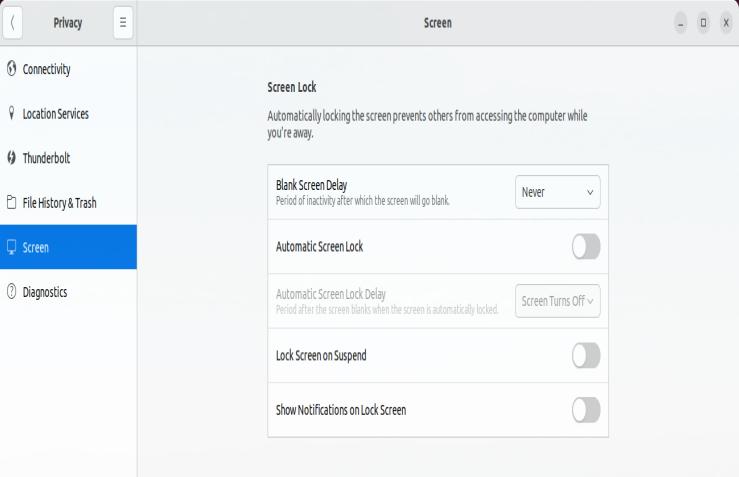This screenshot has height=477, width=739.
Task: Click the File History & Trash icon
Action: 12,203
